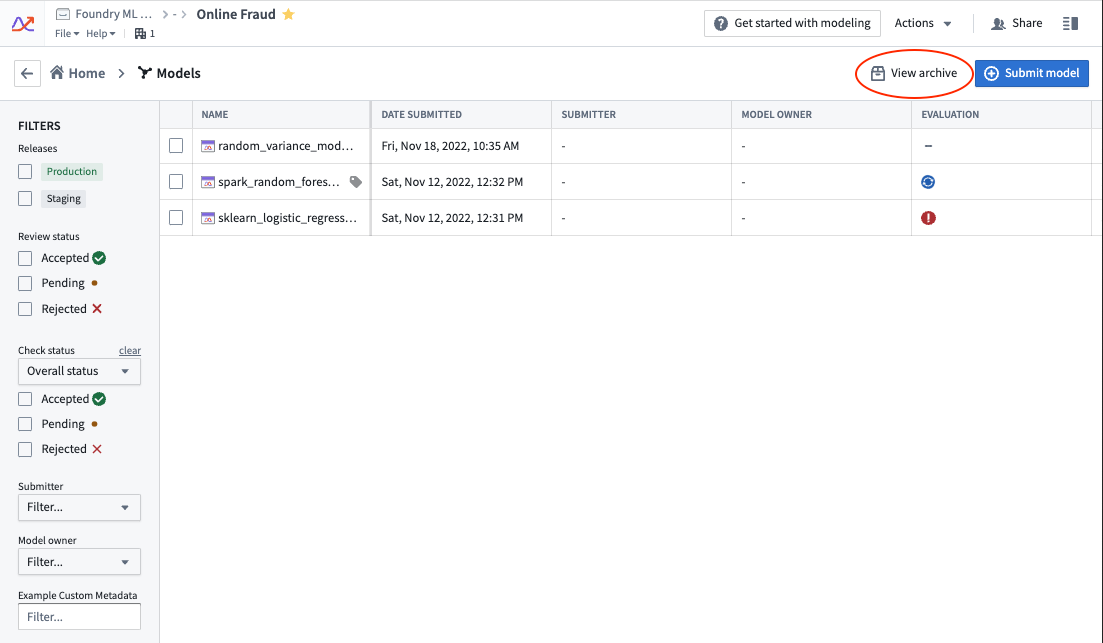This screenshot has height=643, width=1103.
Task: Expand the Actions dropdown
Action: 923,23
